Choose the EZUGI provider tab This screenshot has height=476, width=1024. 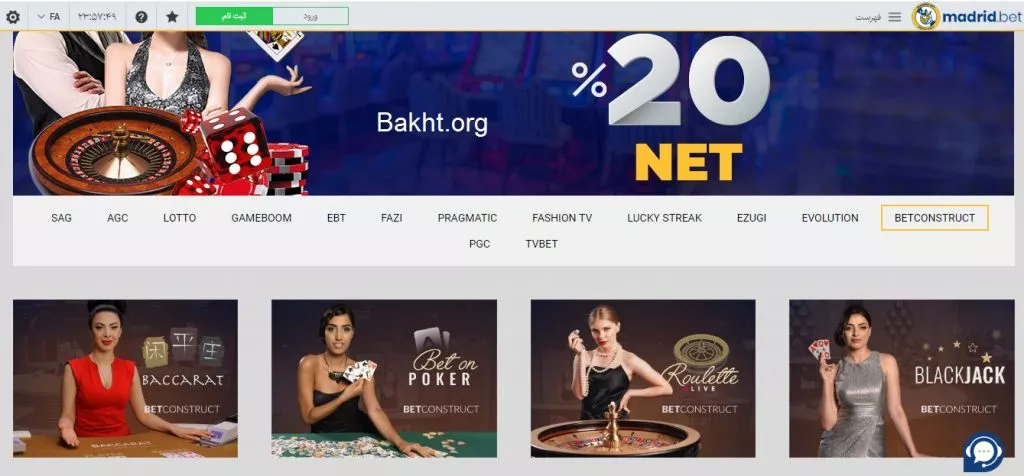tap(752, 218)
